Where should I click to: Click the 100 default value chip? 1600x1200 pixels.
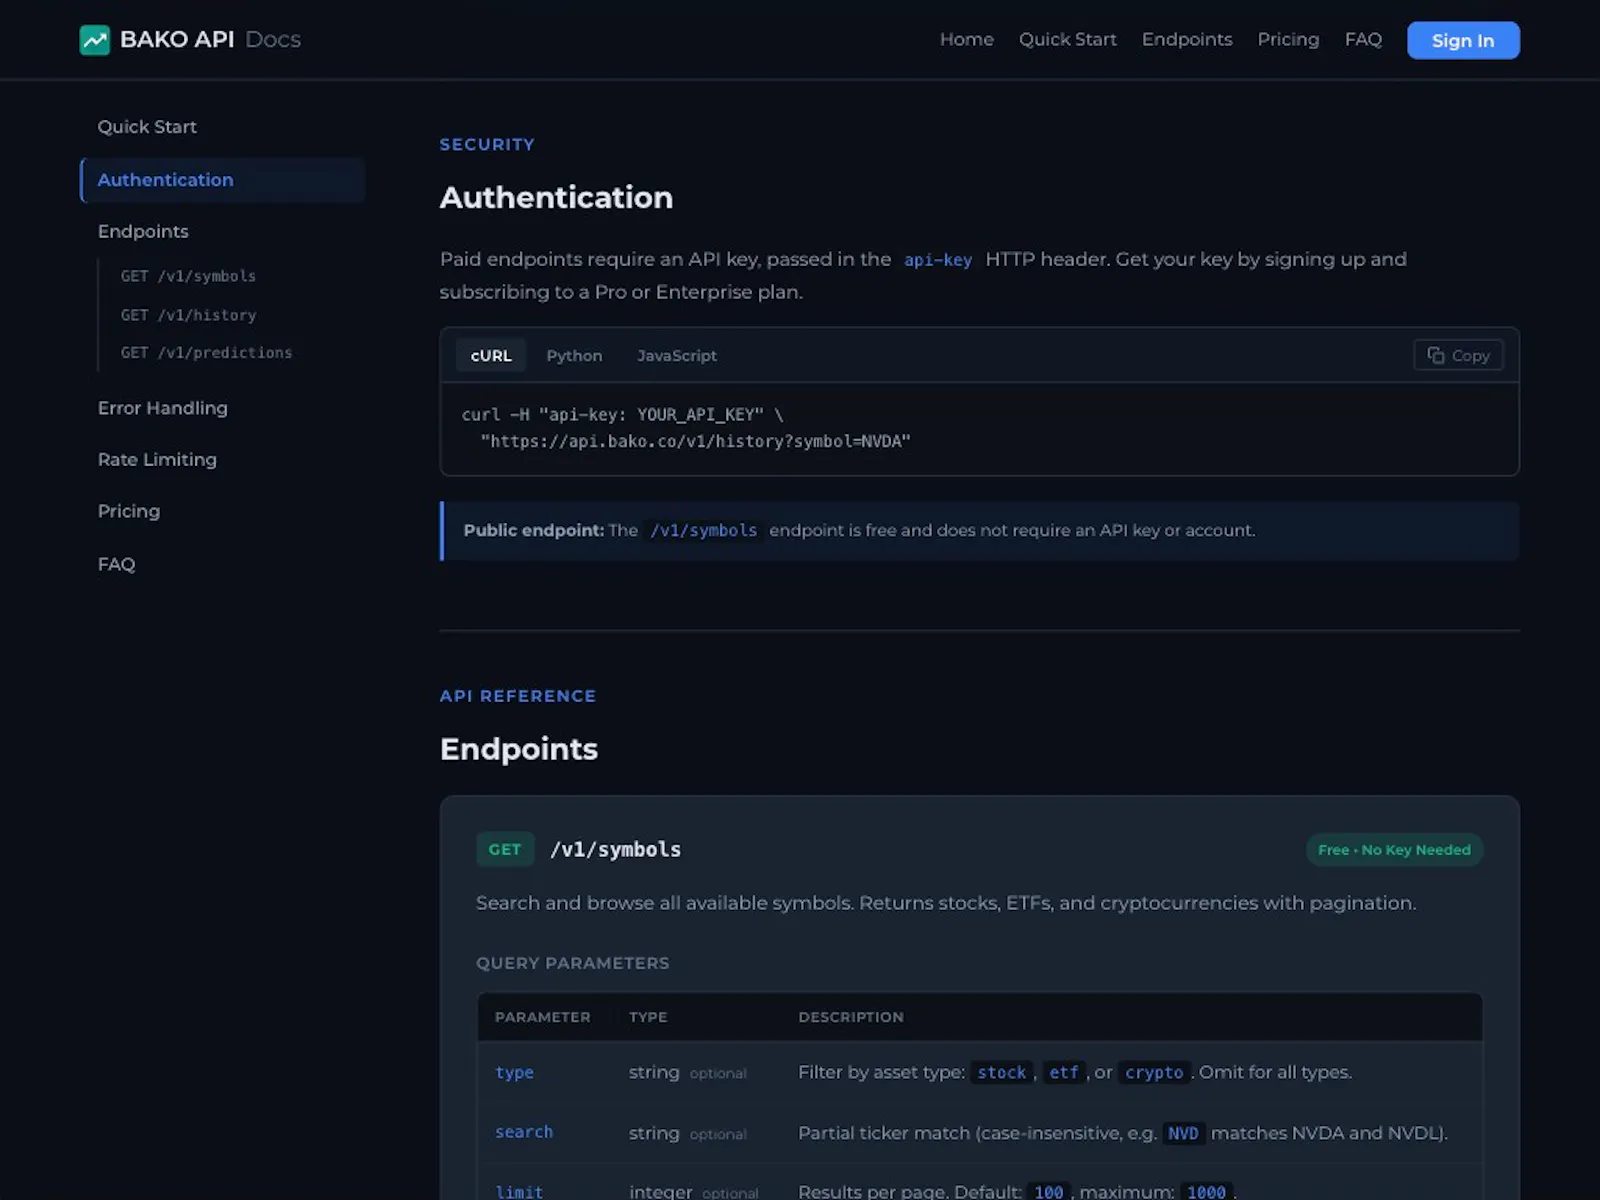tap(1048, 1191)
